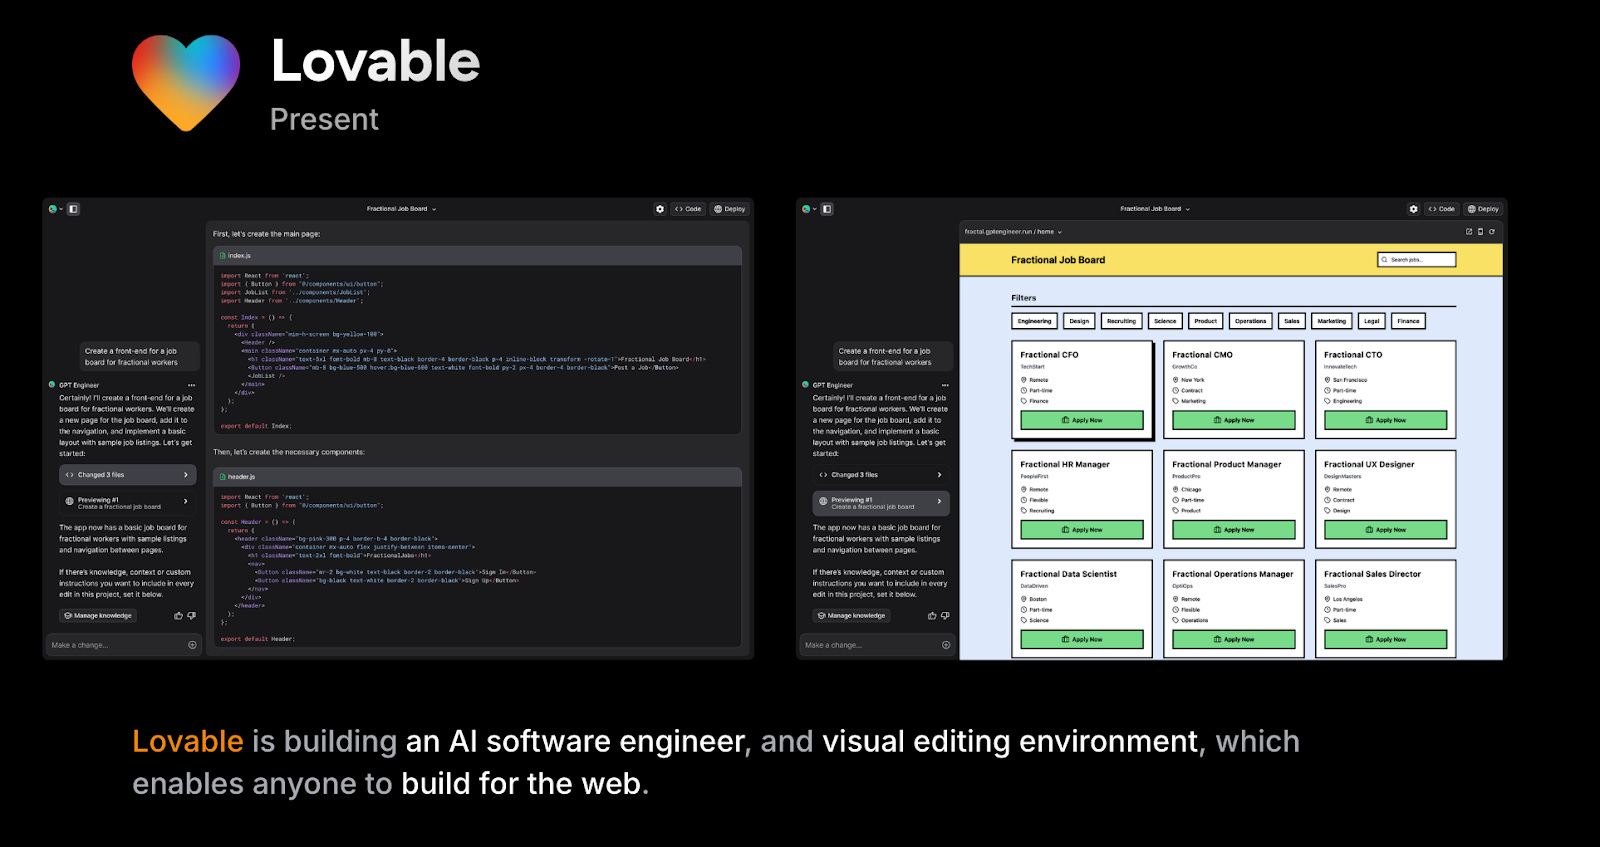This screenshot has height=847, width=1600.
Task: Click the plus attach icon in right chat input
Action: (x=946, y=645)
